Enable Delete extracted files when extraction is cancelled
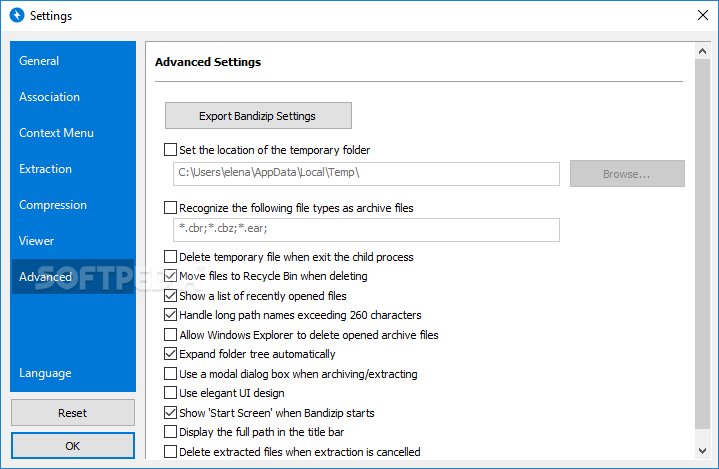719x469 pixels. point(171,452)
